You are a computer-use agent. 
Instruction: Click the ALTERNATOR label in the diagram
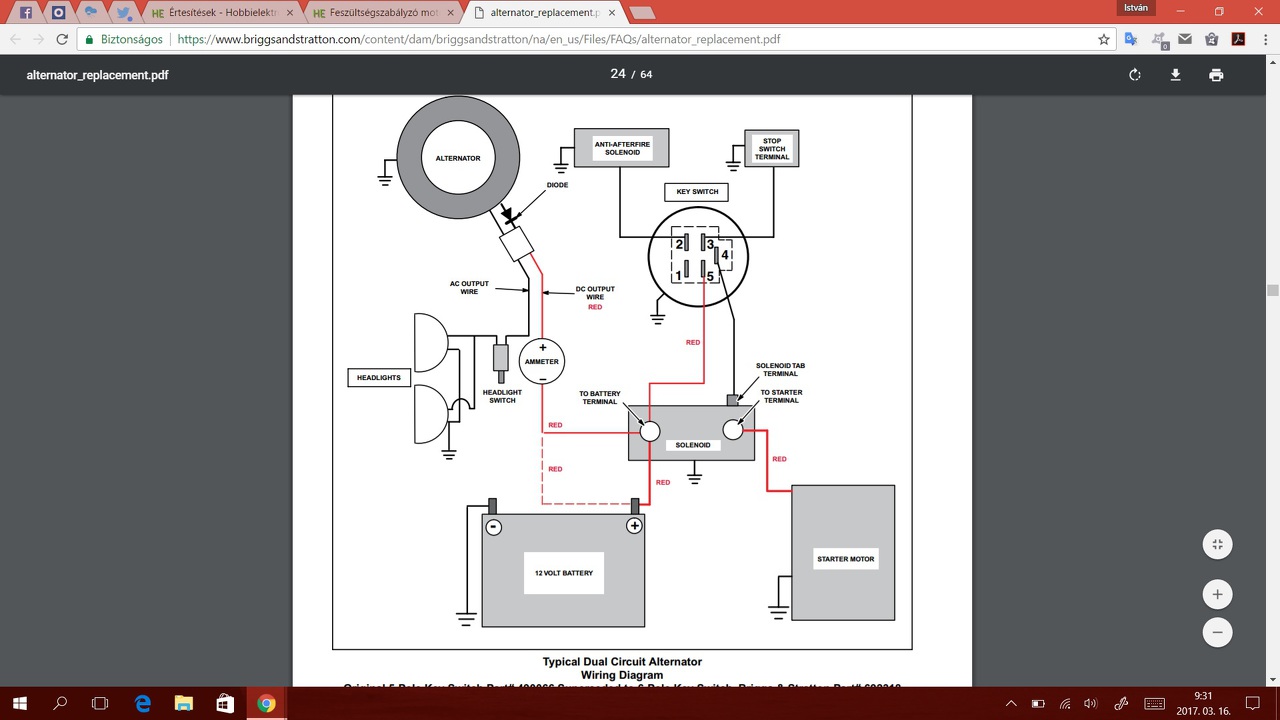coord(458,158)
